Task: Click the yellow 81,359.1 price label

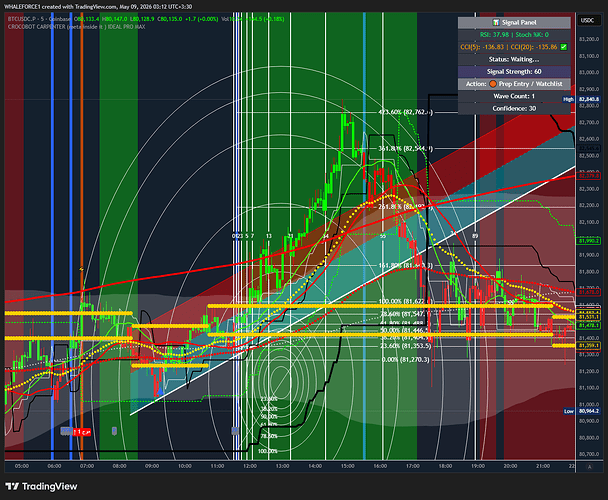Action: pos(589,345)
